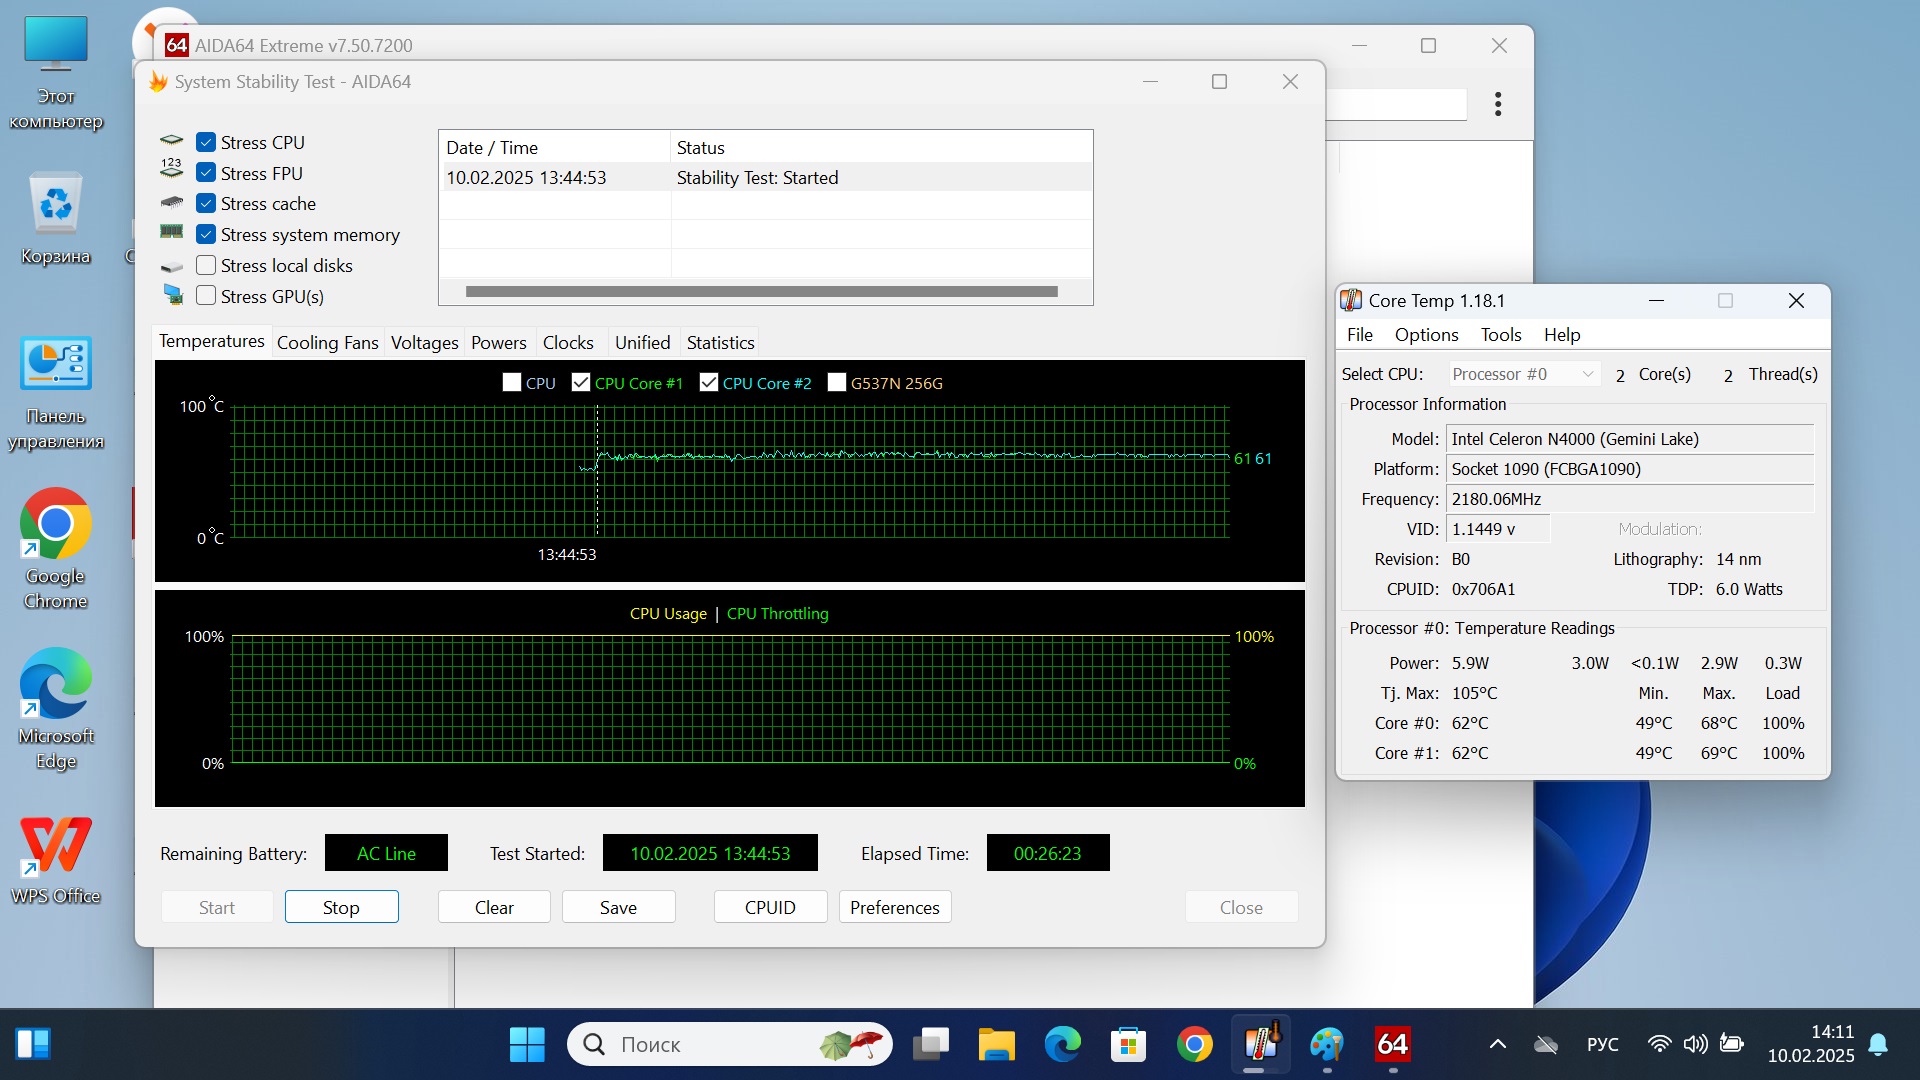Switch to the Unified tab
Image resolution: width=1920 pixels, height=1080 pixels.
pos(643,342)
